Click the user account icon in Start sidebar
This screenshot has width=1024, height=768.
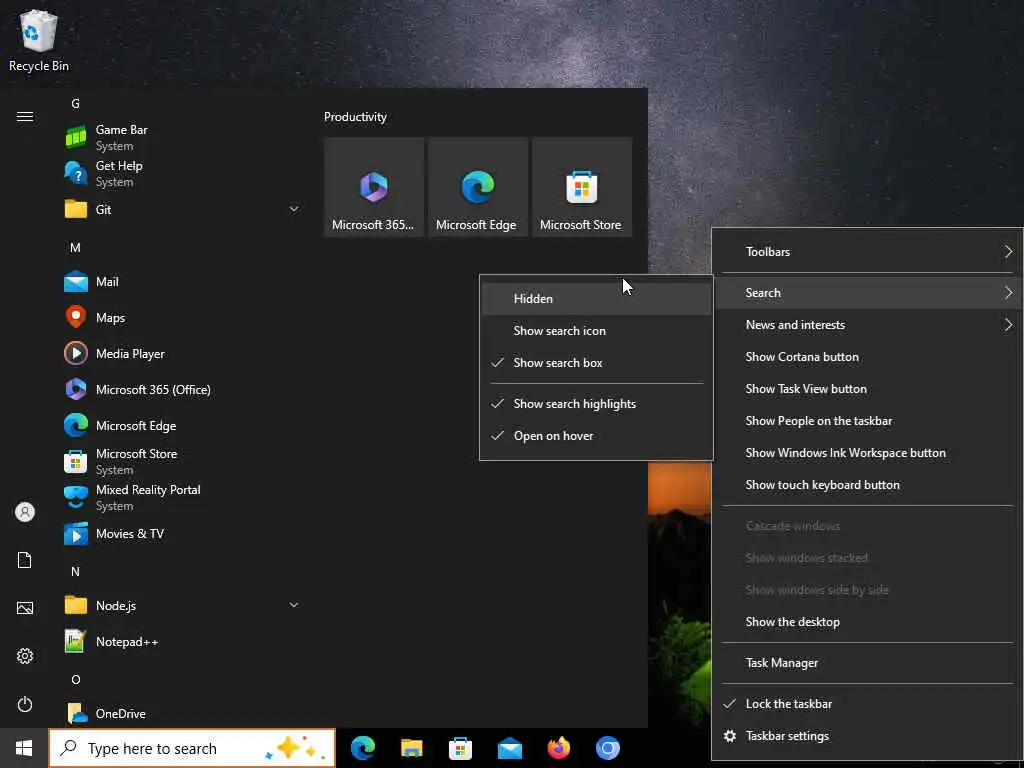25,512
